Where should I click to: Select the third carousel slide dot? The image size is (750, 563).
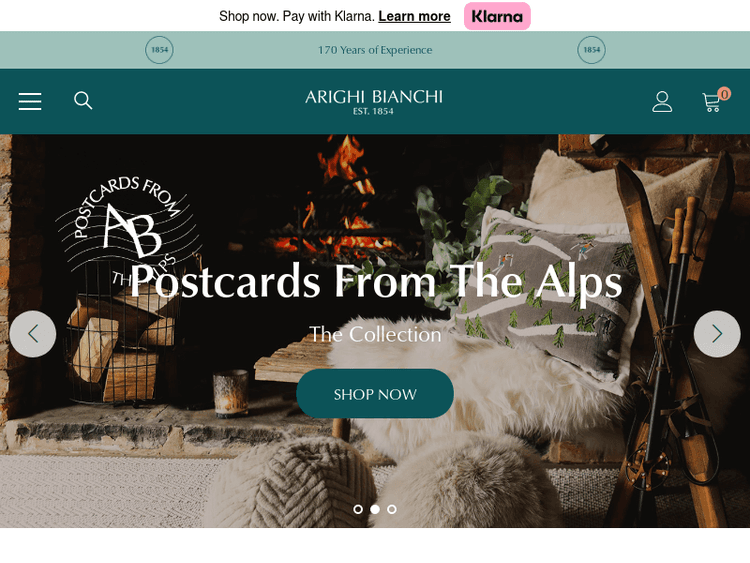[x=392, y=509]
